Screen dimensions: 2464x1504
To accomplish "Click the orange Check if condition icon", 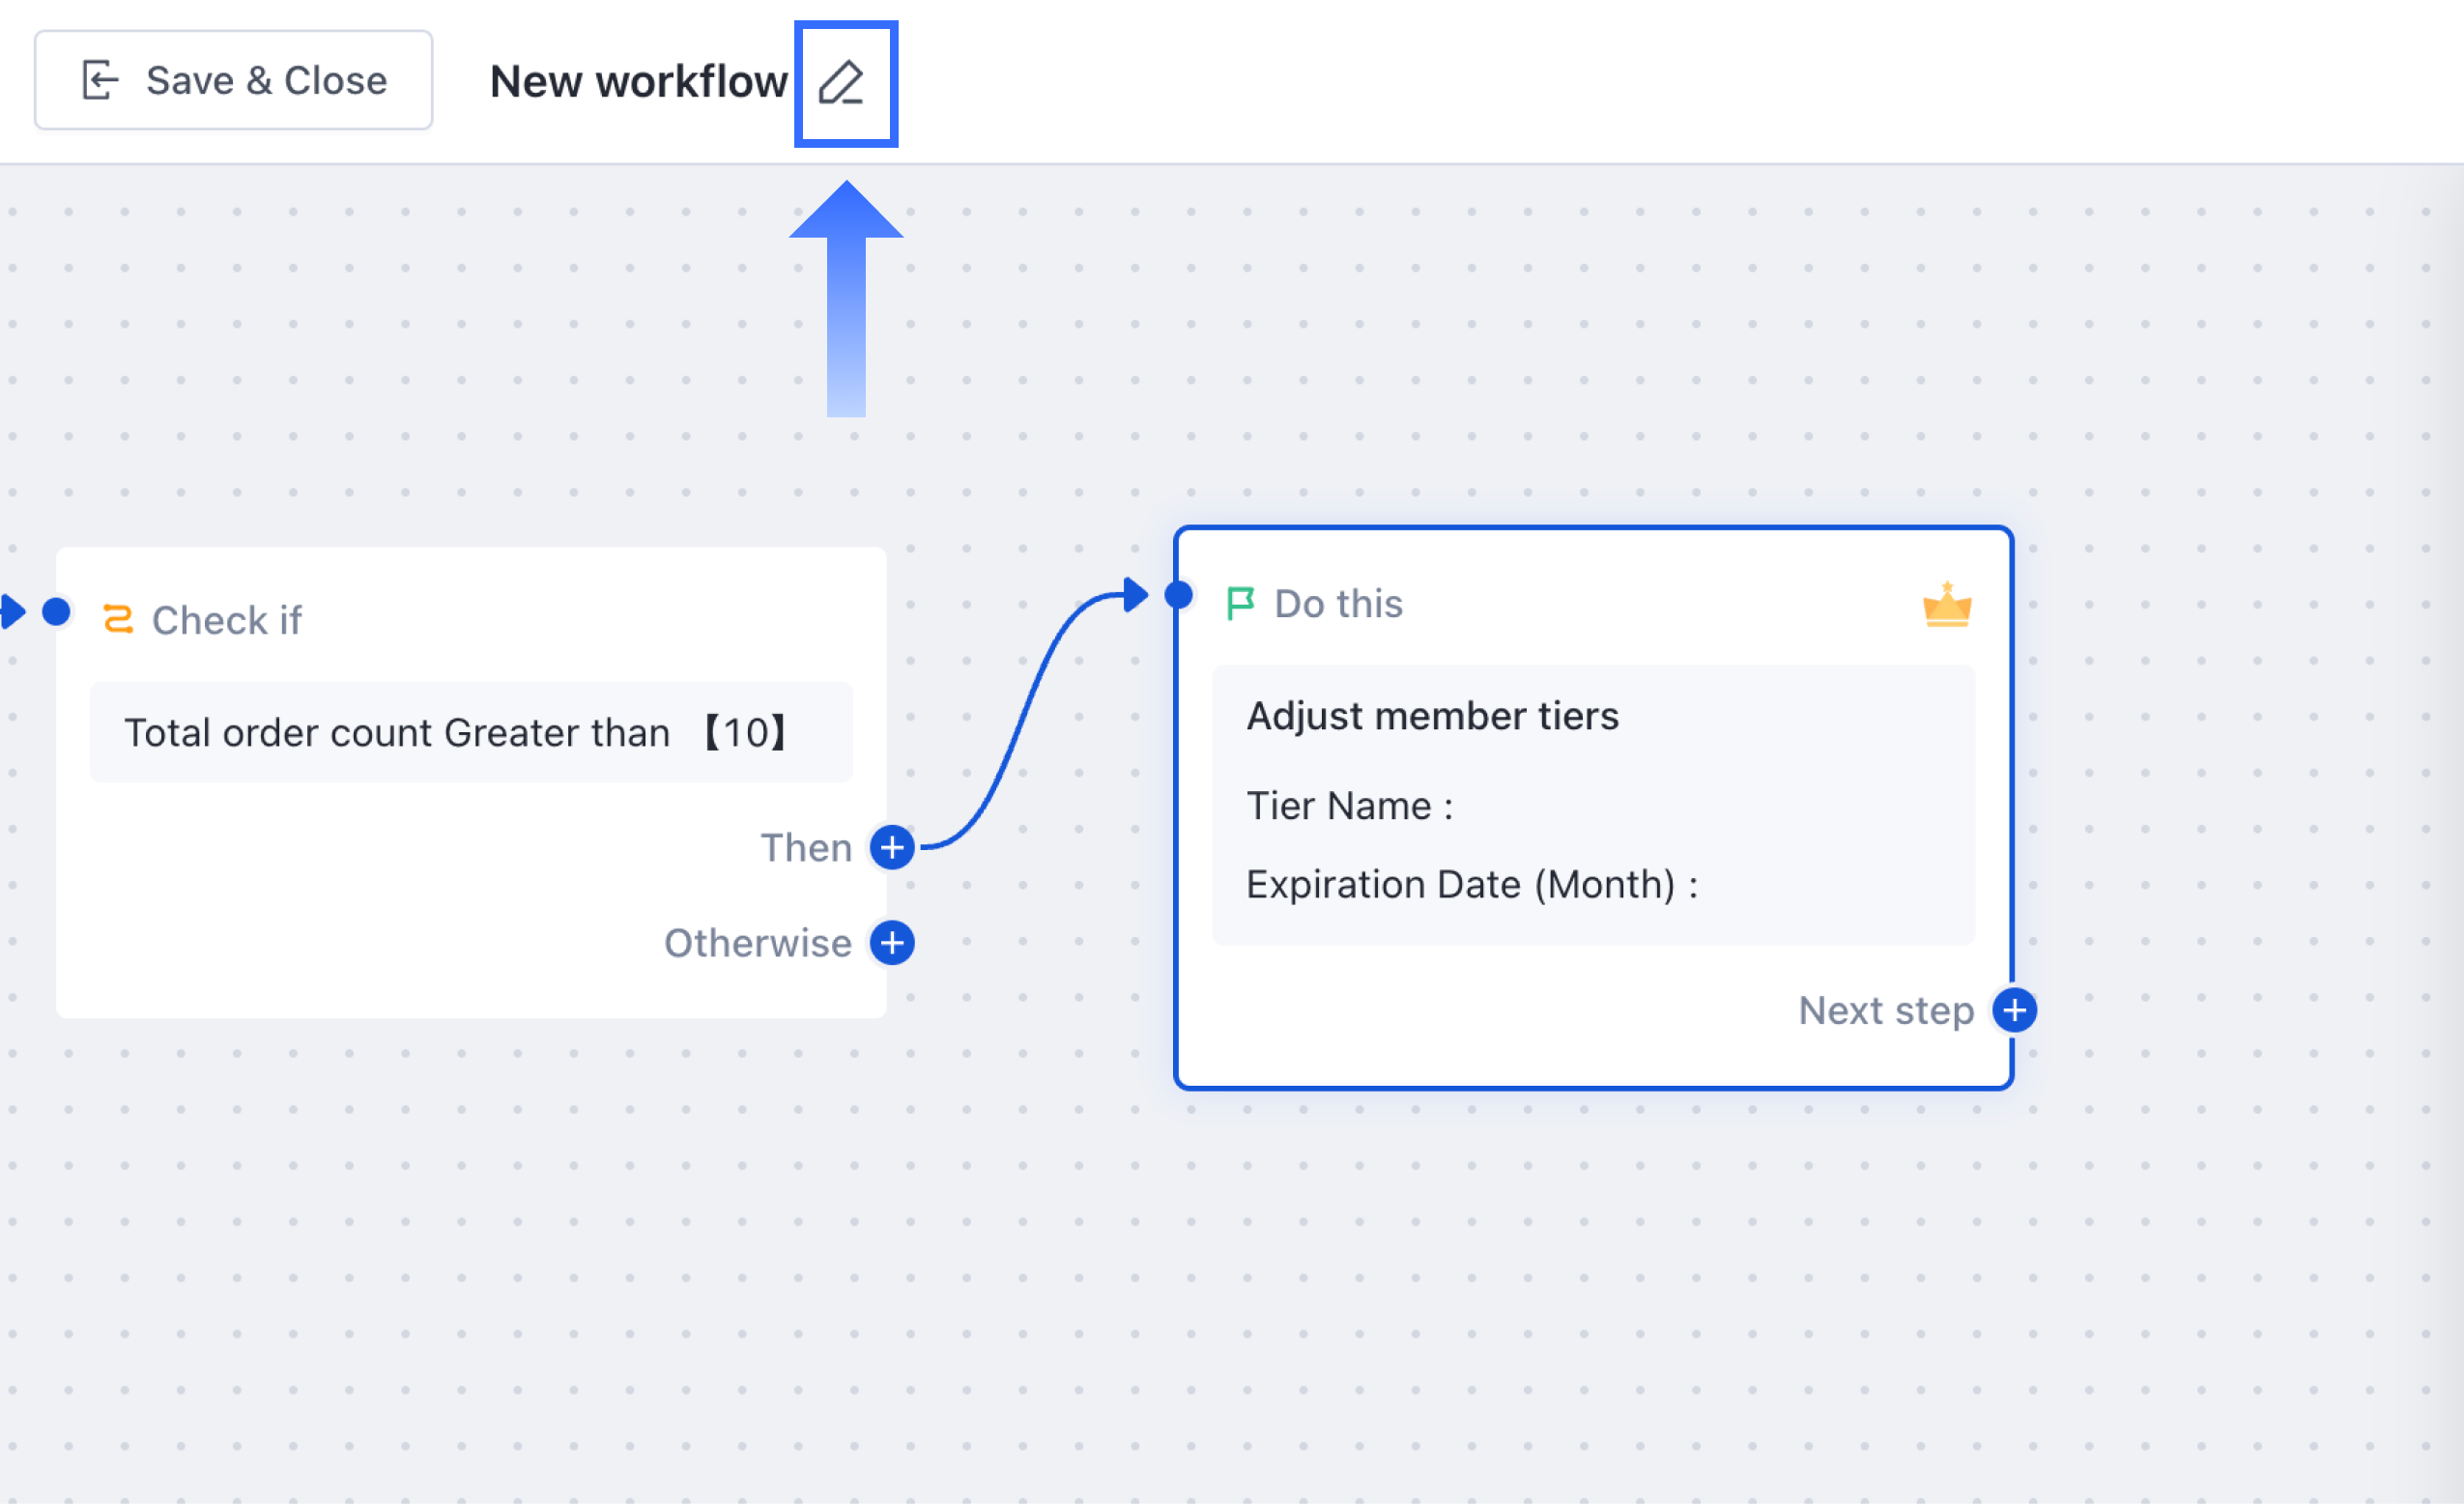I will (118, 620).
